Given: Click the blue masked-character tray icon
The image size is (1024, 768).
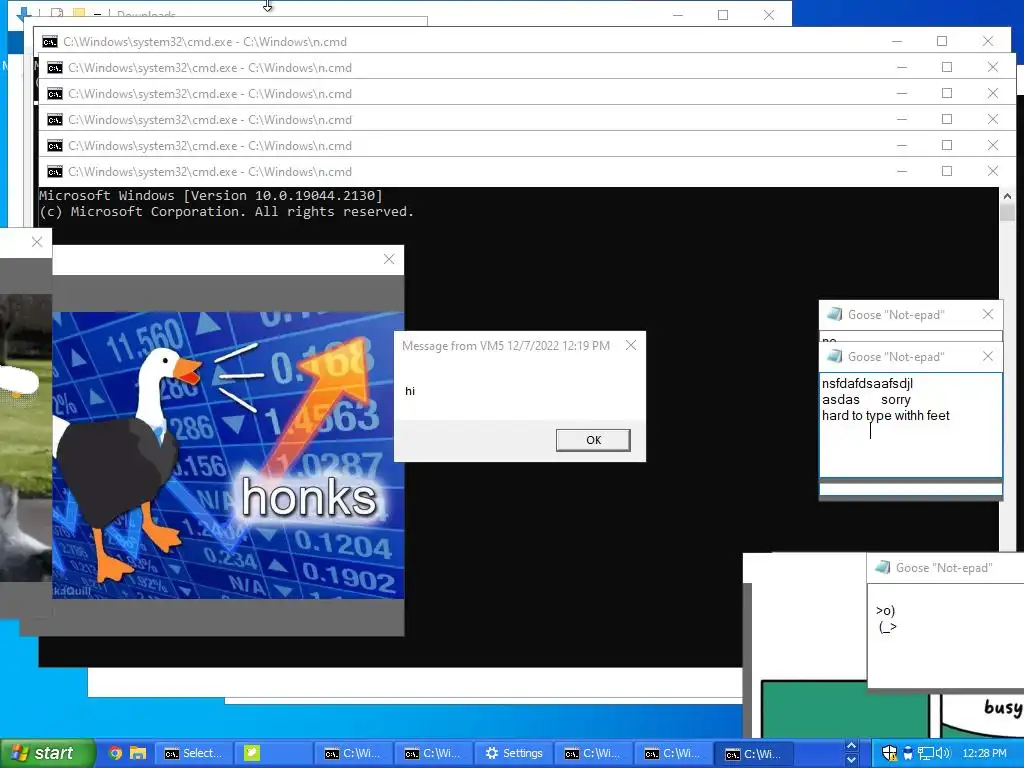Looking at the screenshot, I should [907, 753].
